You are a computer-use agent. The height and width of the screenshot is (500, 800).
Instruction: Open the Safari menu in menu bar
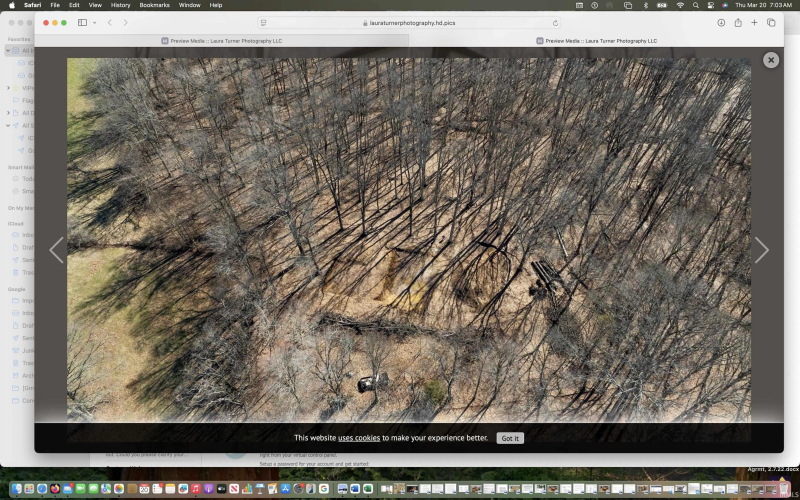pos(33,5)
